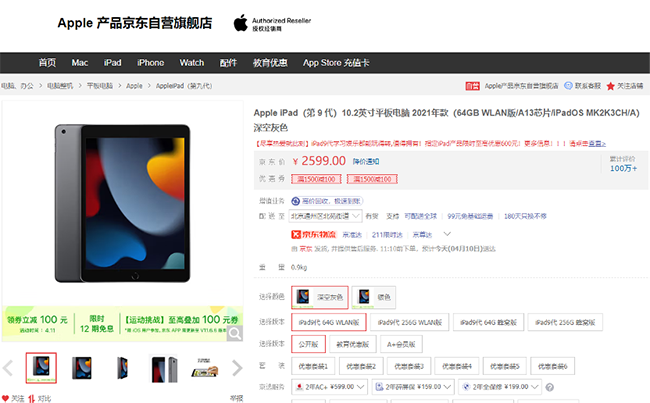The width and height of the screenshot is (650, 403).
Task: Click second 满1500减100 coupon
Action: [x=372, y=179]
